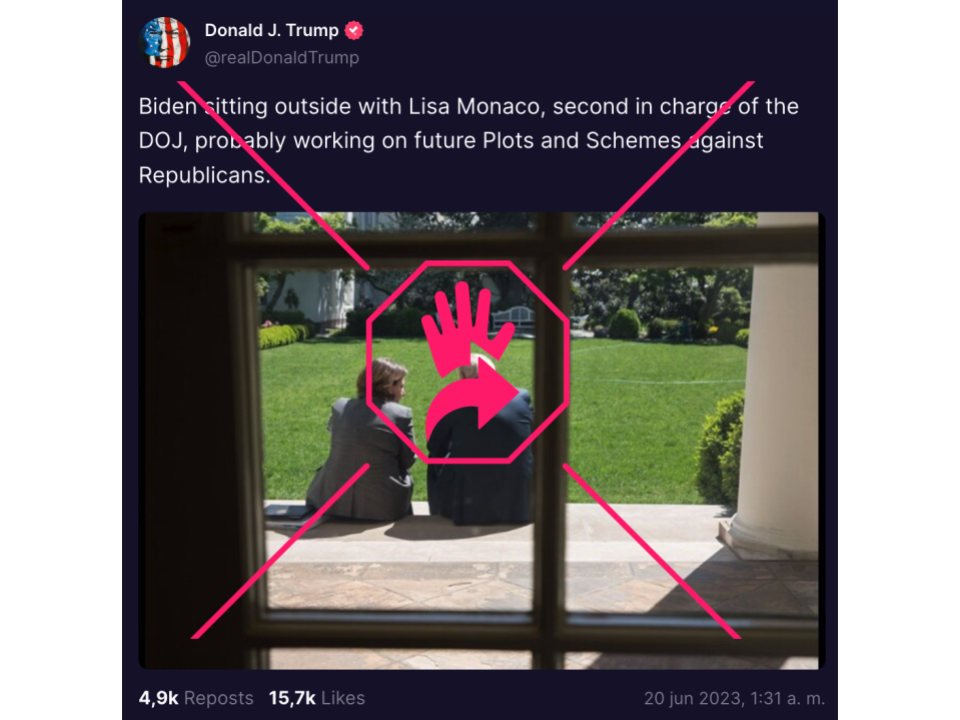
Task: View the 15,7k likes count
Action: coord(292,698)
